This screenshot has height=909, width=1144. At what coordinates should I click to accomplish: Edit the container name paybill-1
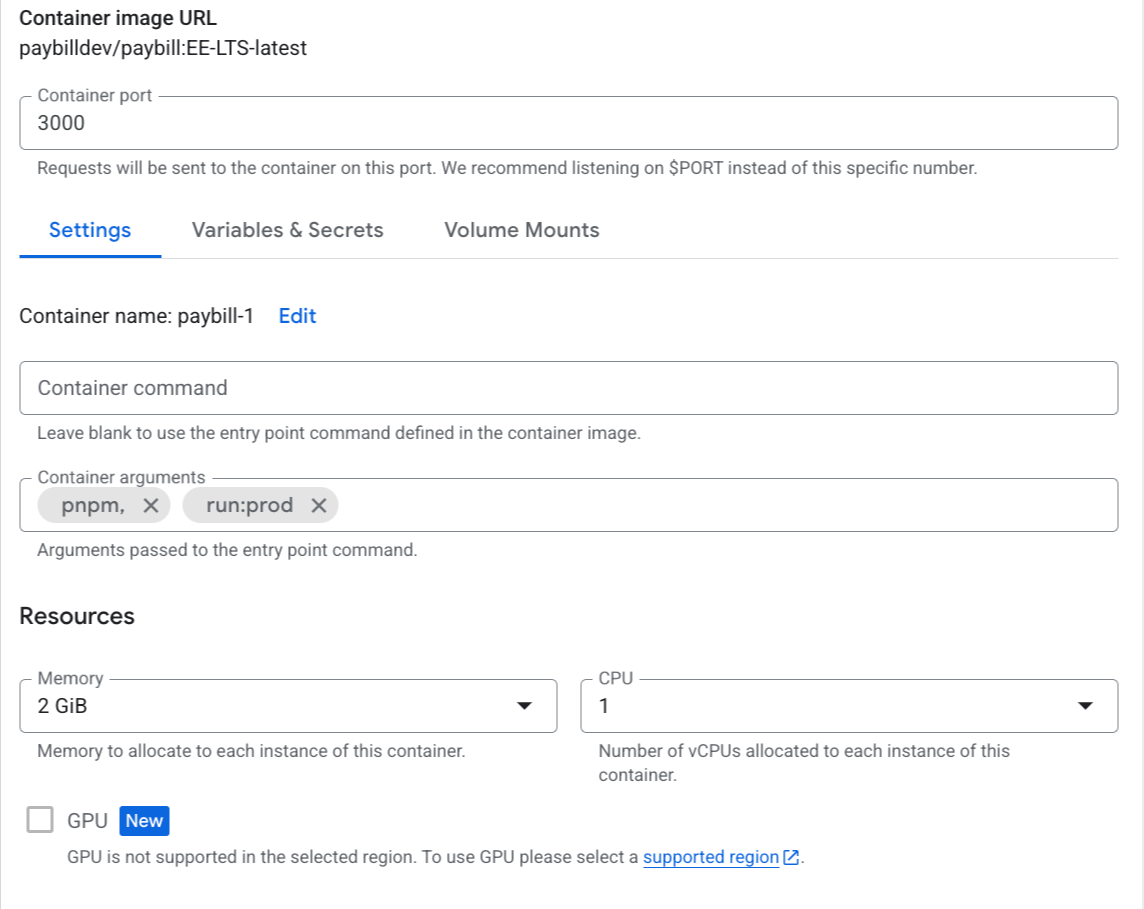[x=297, y=316]
